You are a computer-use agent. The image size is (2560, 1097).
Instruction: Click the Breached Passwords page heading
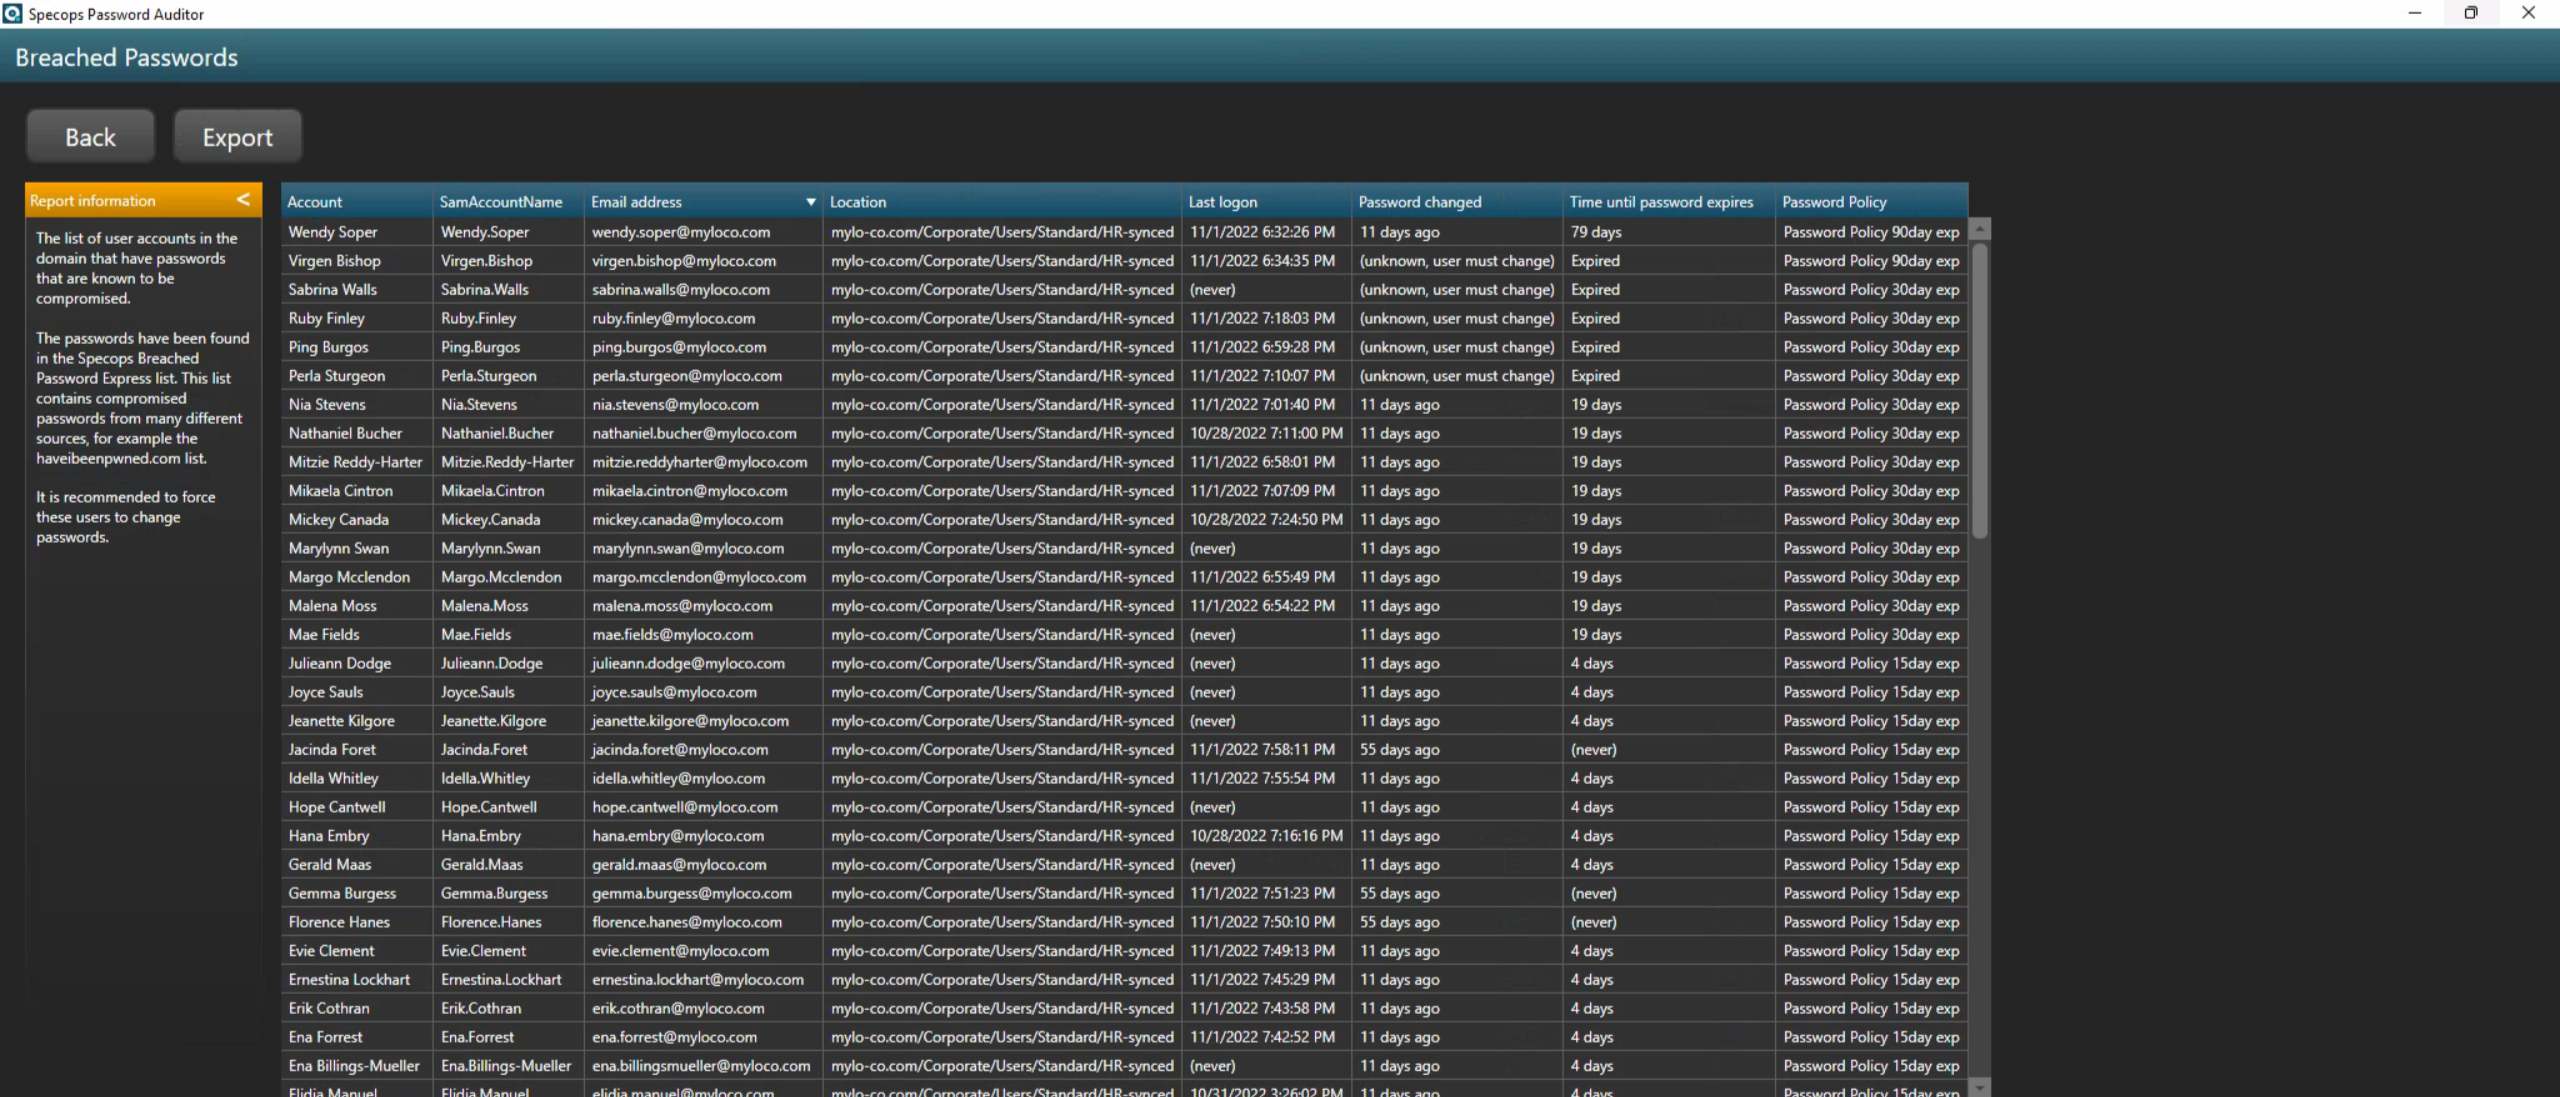(x=126, y=57)
